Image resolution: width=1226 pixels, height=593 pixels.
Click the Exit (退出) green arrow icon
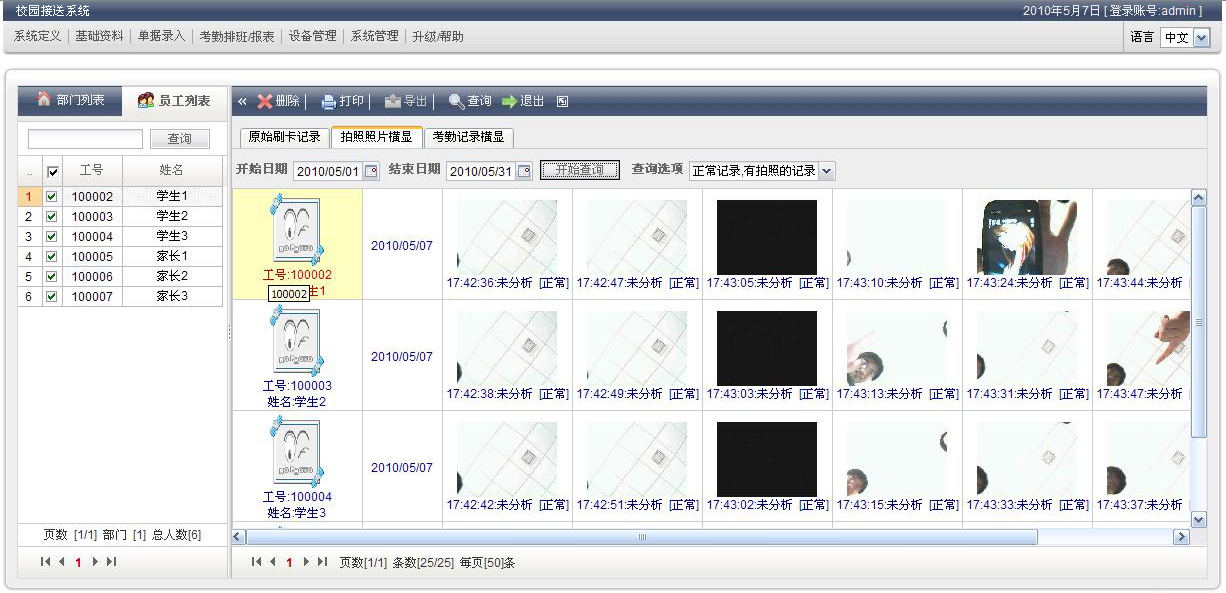509,101
